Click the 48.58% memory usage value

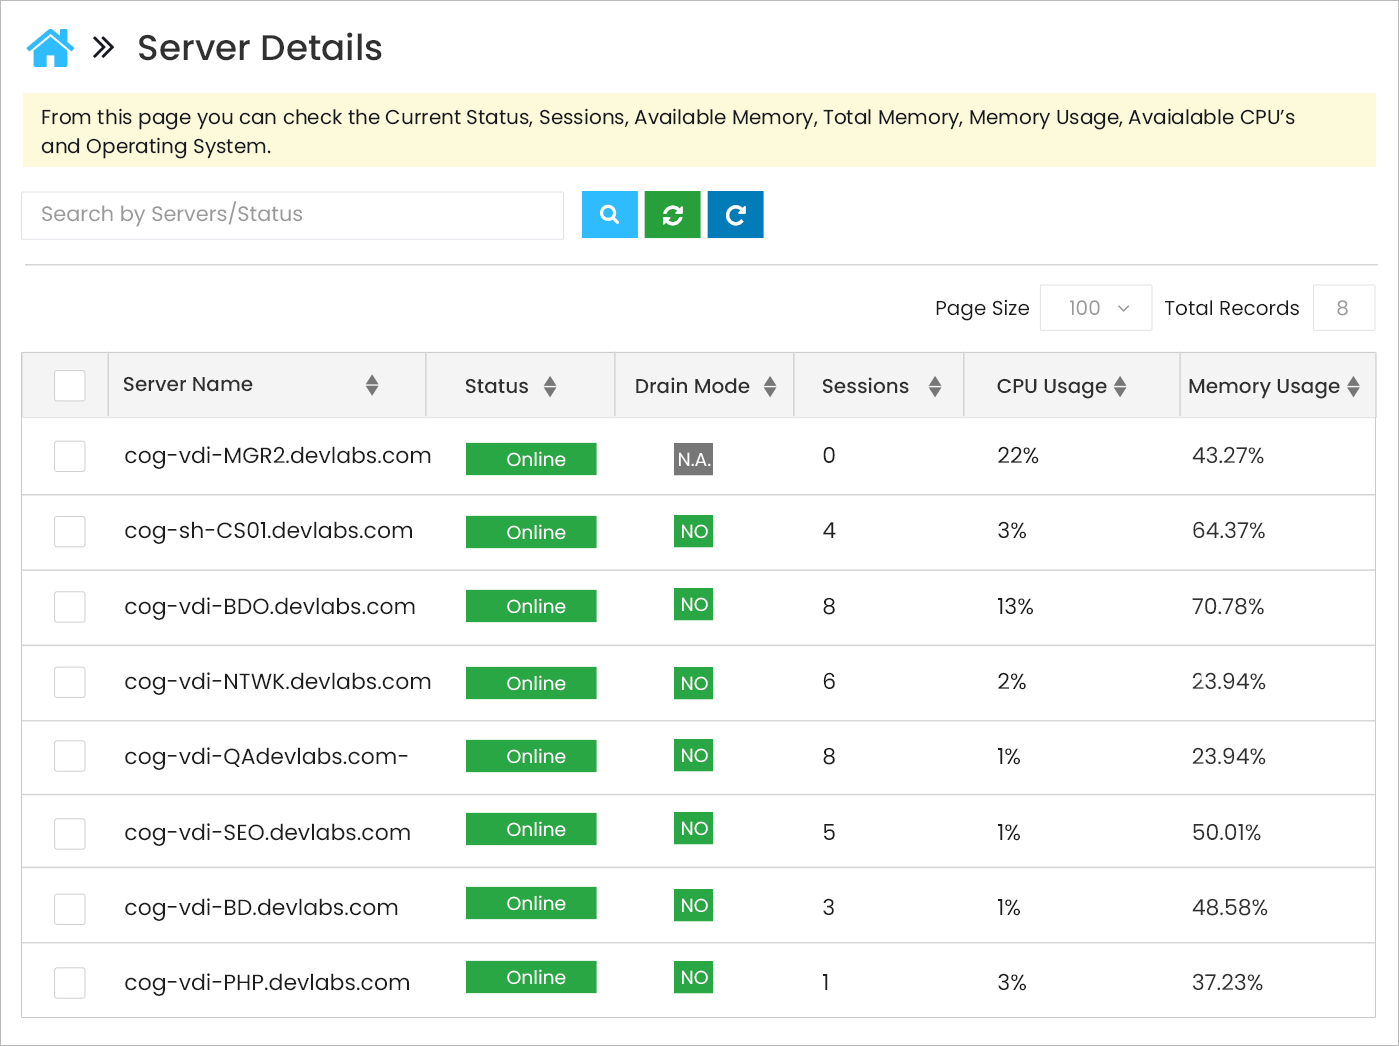[1230, 908]
